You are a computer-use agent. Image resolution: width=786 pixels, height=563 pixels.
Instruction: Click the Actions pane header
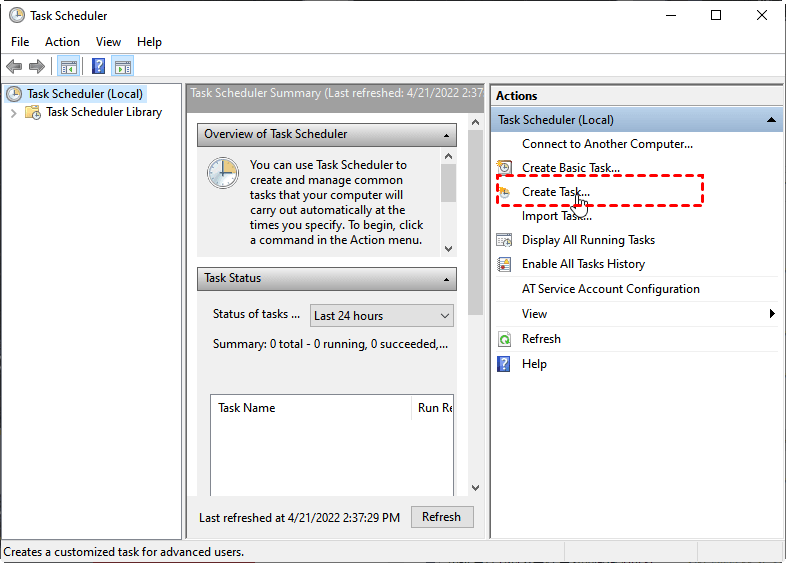(x=637, y=96)
